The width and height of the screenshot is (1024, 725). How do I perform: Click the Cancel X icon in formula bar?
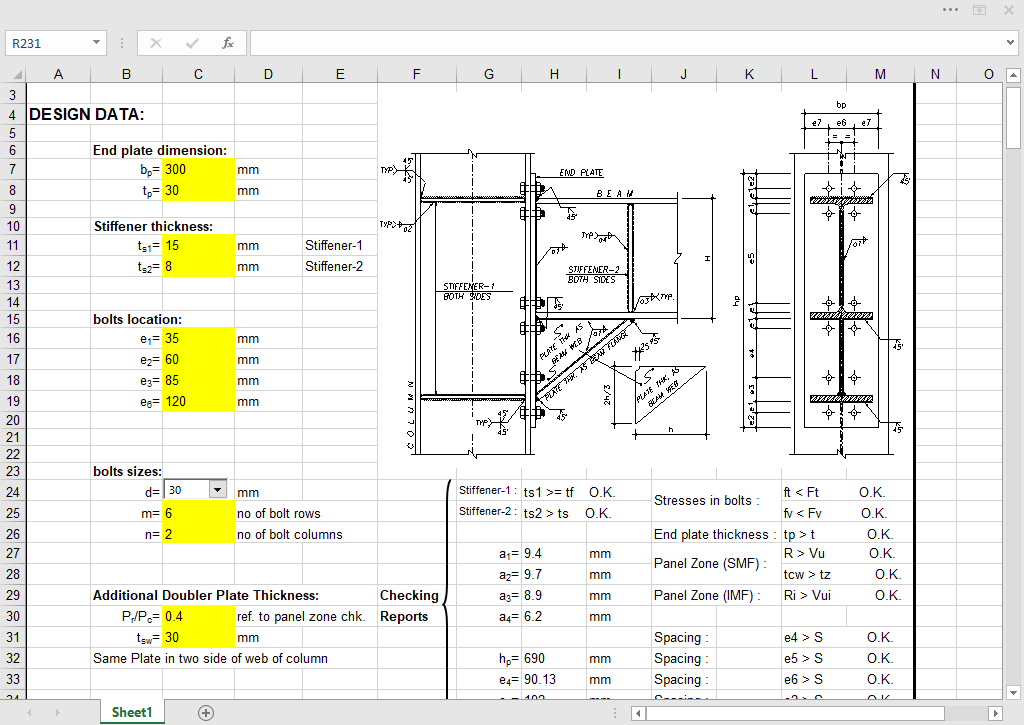coord(155,43)
